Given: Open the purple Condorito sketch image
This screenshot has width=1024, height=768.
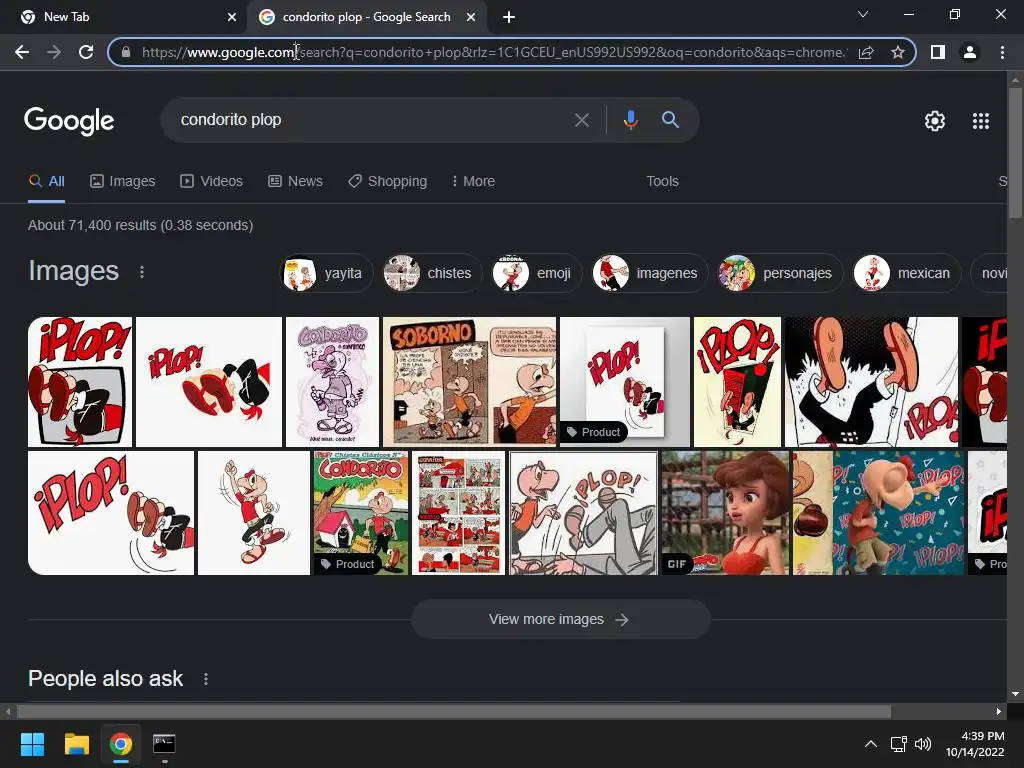Looking at the screenshot, I should click(332, 382).
